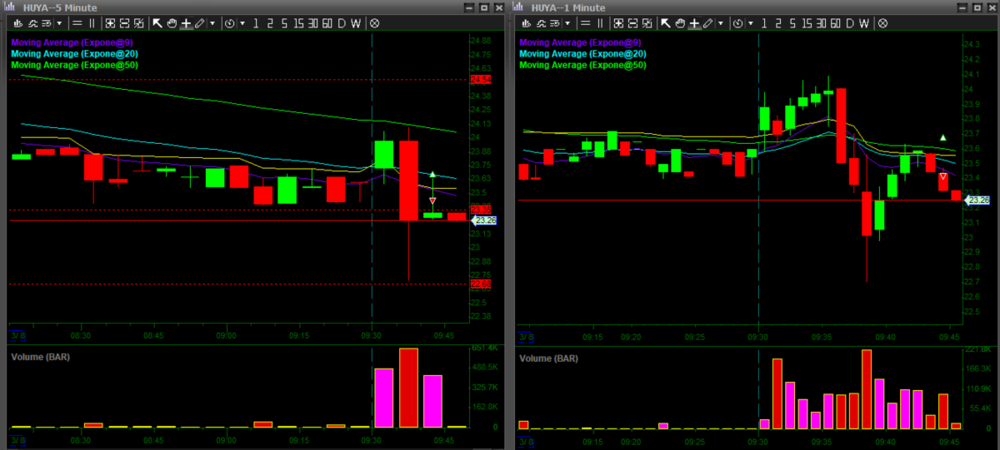Click Moving Average (Expone@9) label in 5 Minute chart
Image resolution: width=1000 pixels, height=450 pixels.
(74, 43)
